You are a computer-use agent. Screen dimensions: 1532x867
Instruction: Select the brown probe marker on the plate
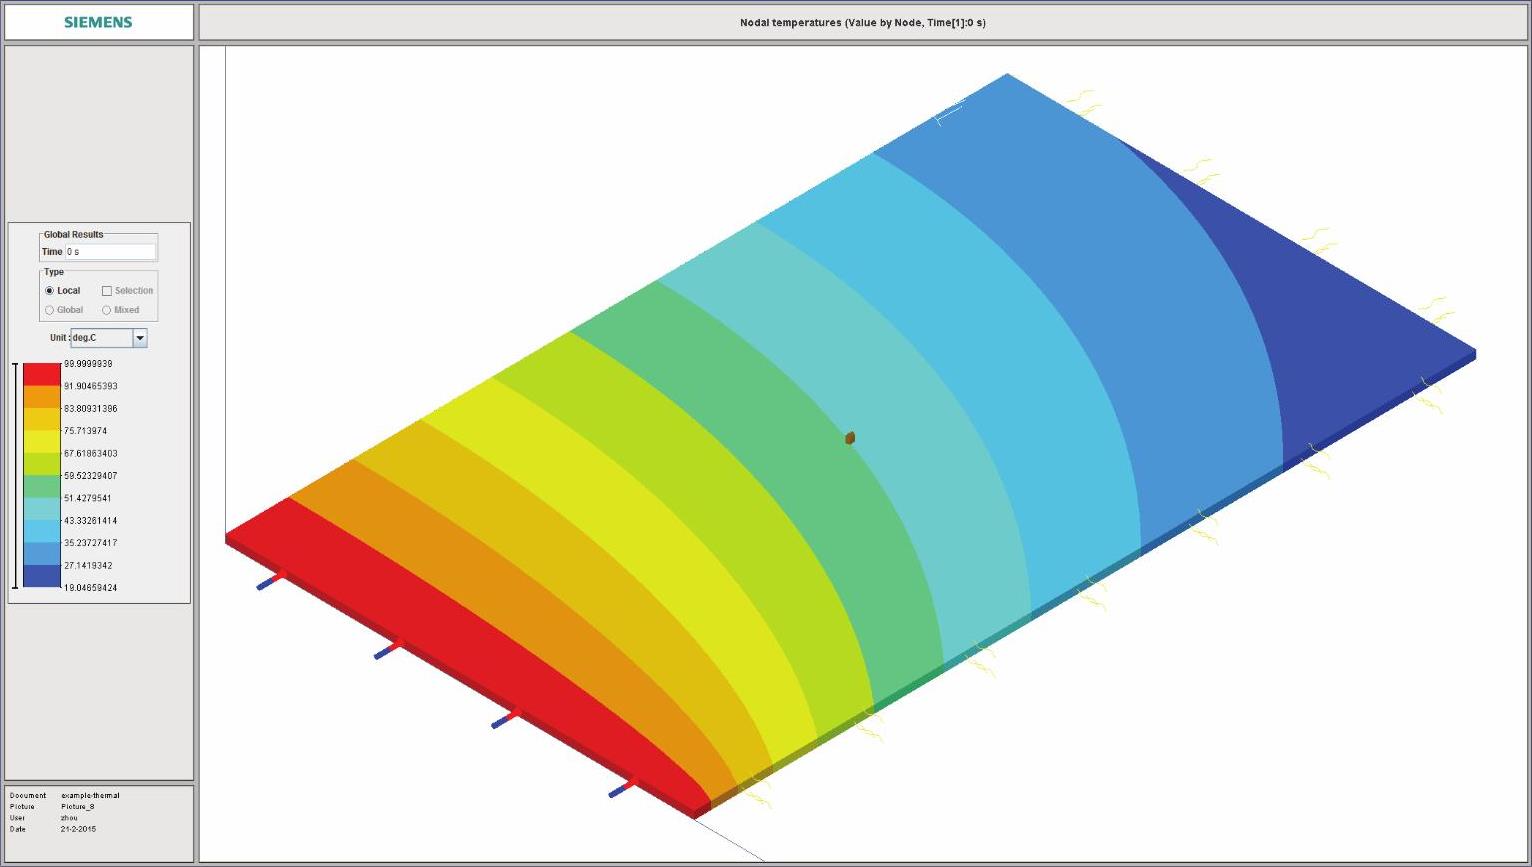pos(850,438)
